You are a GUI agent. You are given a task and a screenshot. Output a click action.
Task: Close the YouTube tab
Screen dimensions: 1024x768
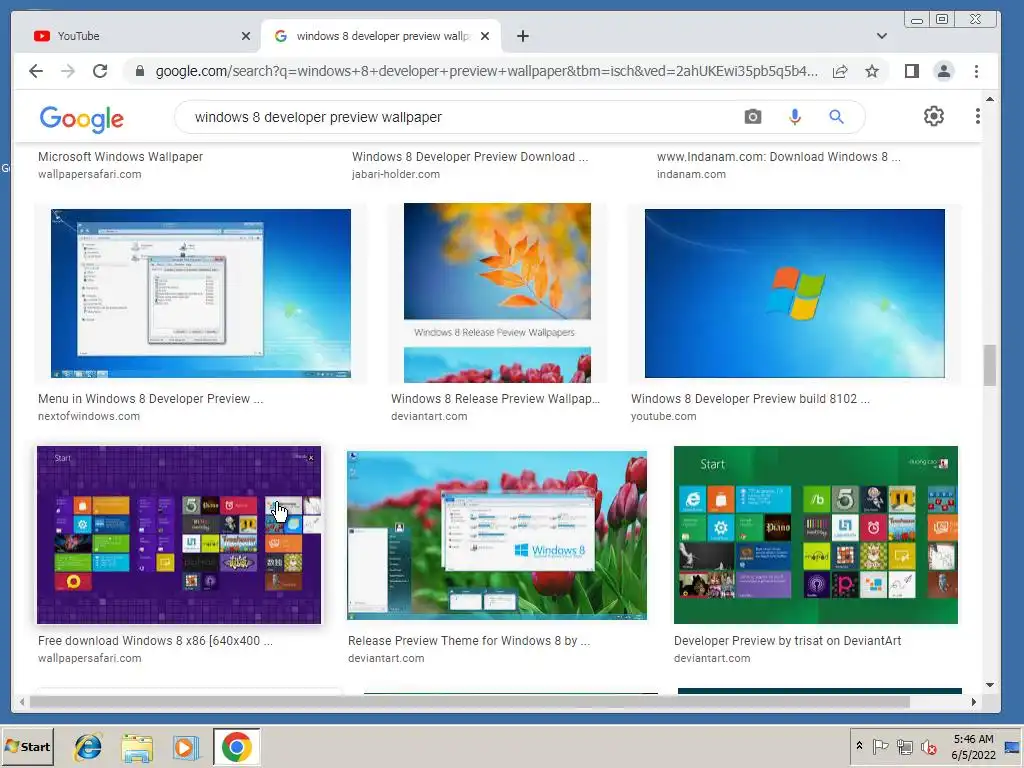pos(246,36)
